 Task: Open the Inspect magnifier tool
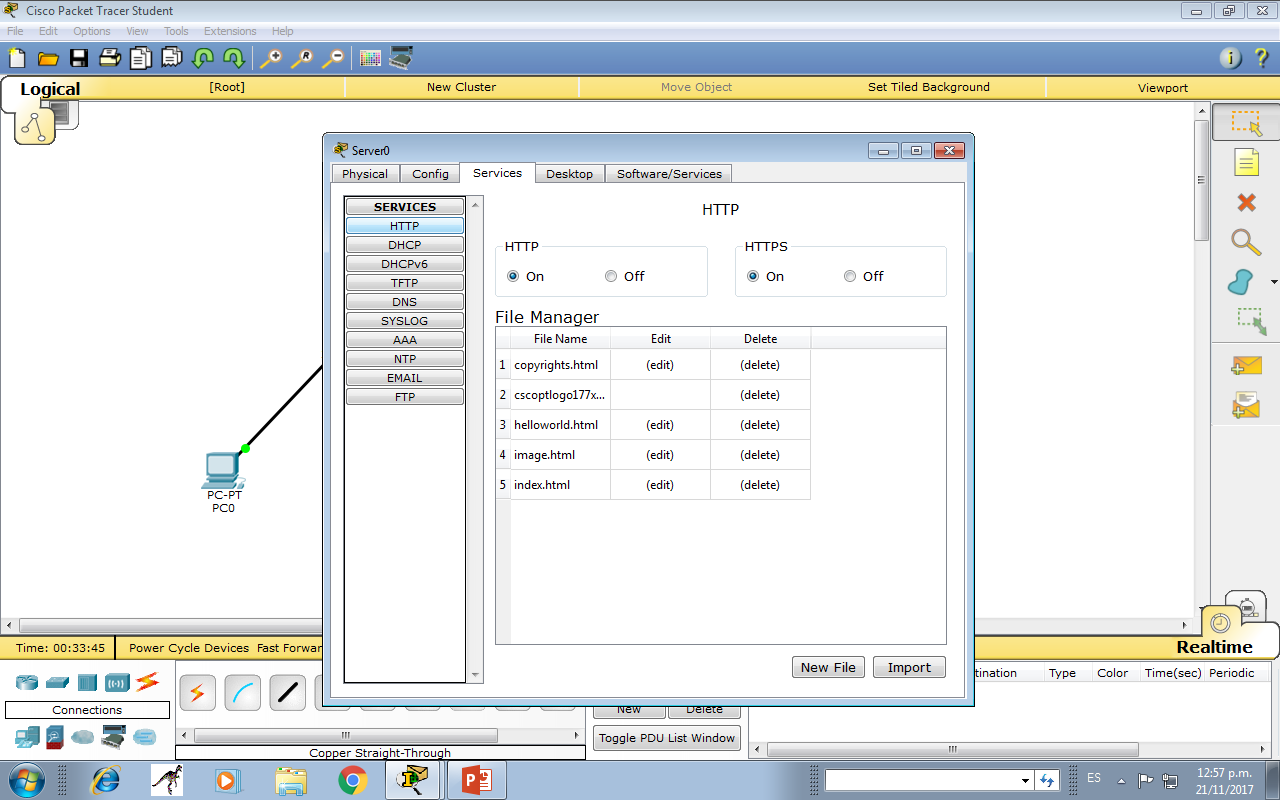(1244, 241)
